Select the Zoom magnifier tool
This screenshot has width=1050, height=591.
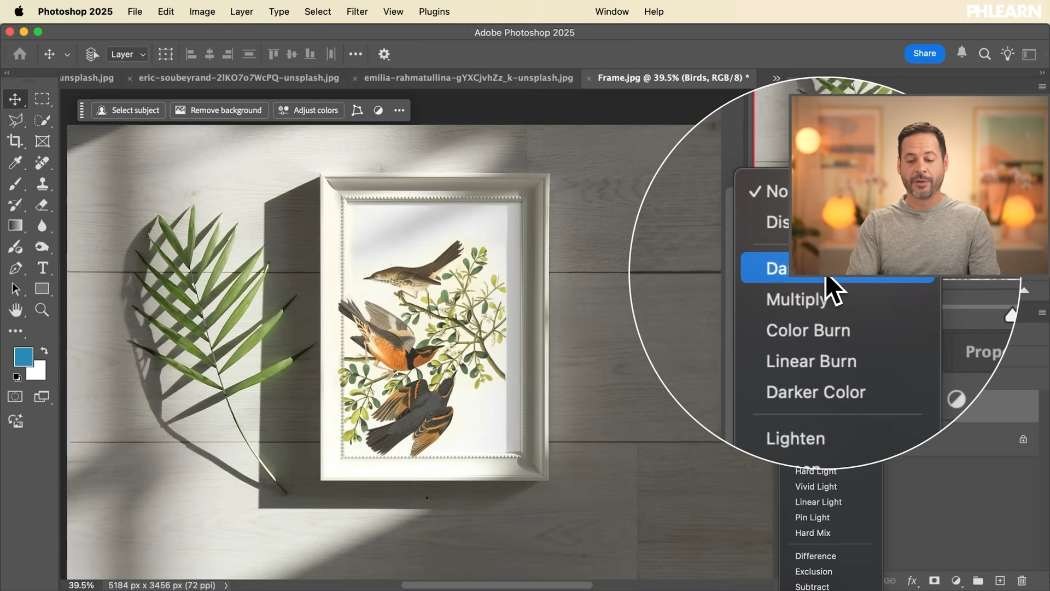click(x=42, y=310)
